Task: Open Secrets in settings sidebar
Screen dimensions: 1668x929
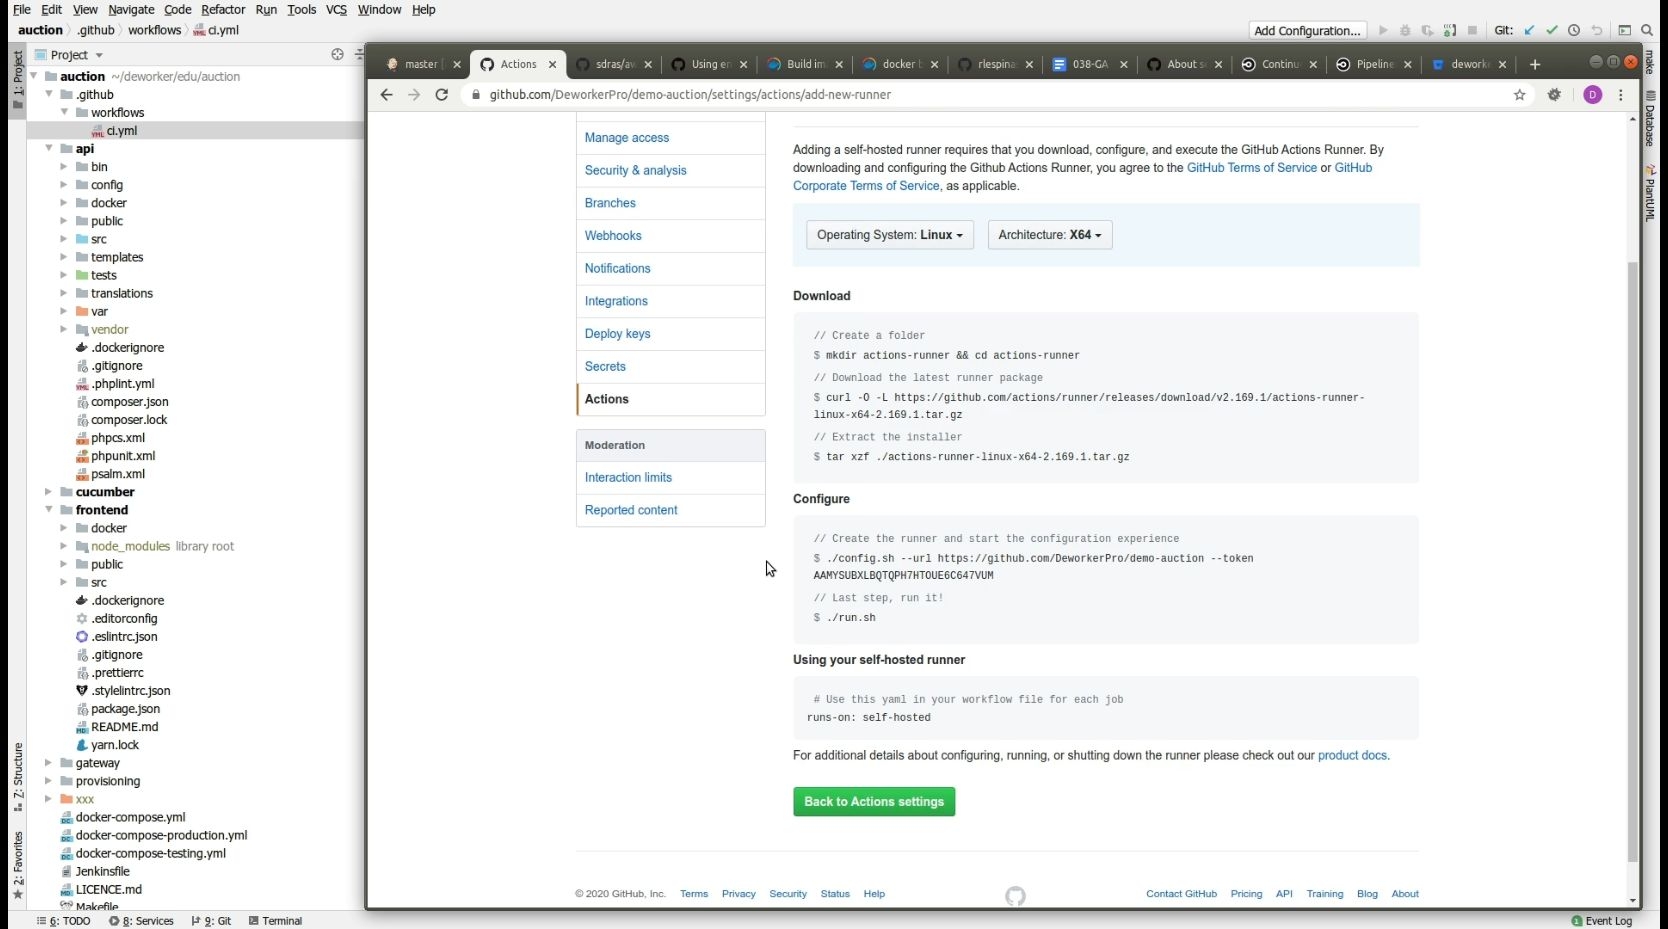Action: click(x=605, y=367)
